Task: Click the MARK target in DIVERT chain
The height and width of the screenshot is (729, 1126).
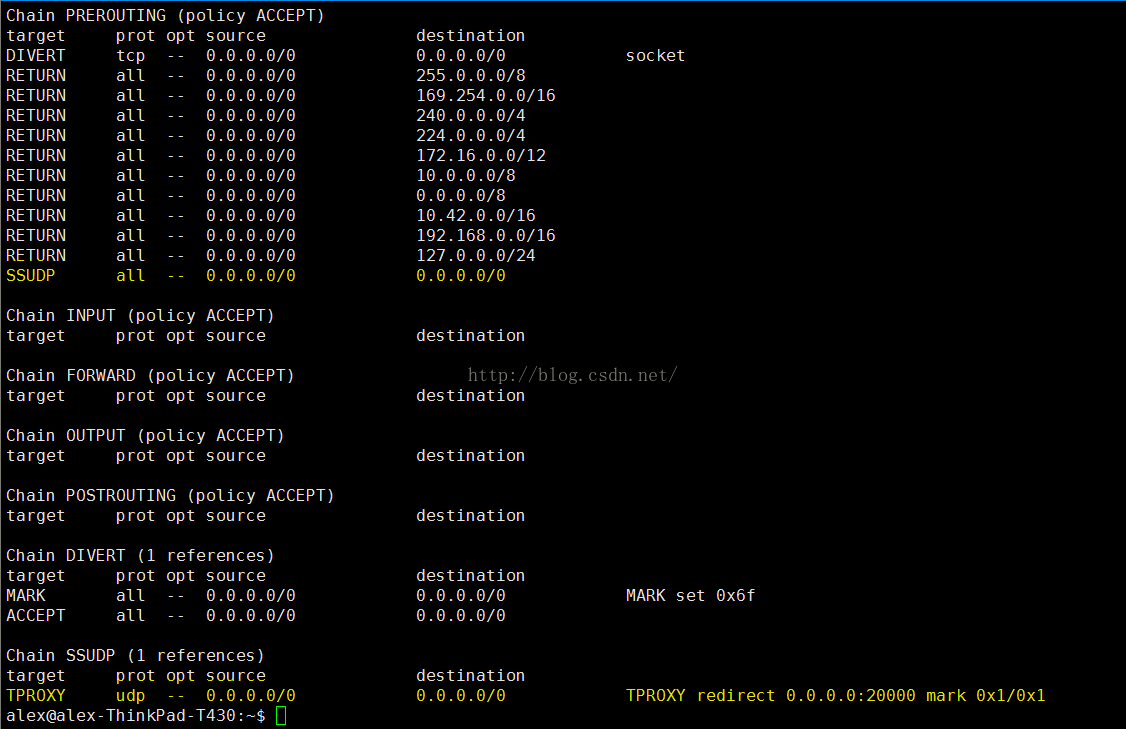Action: 26,596
